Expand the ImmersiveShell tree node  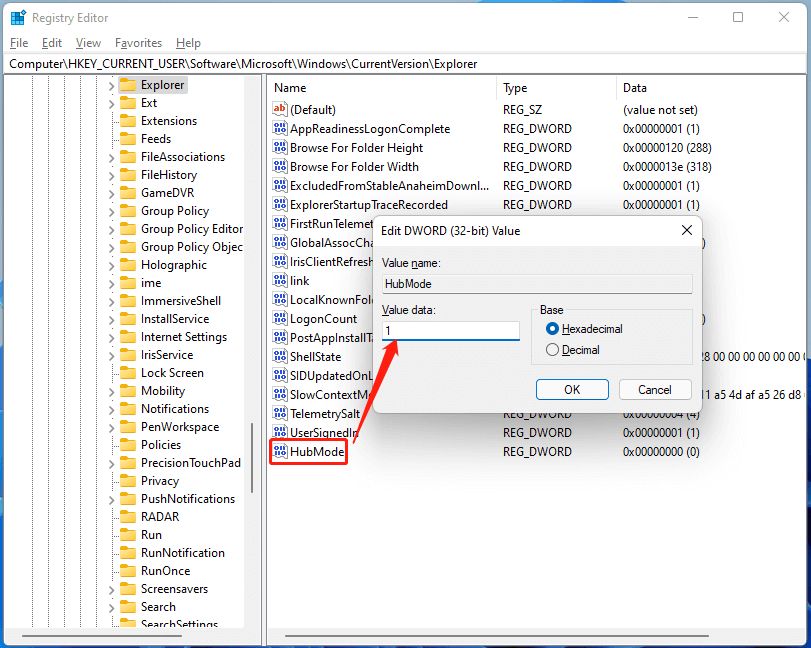(x=111, y=302)
